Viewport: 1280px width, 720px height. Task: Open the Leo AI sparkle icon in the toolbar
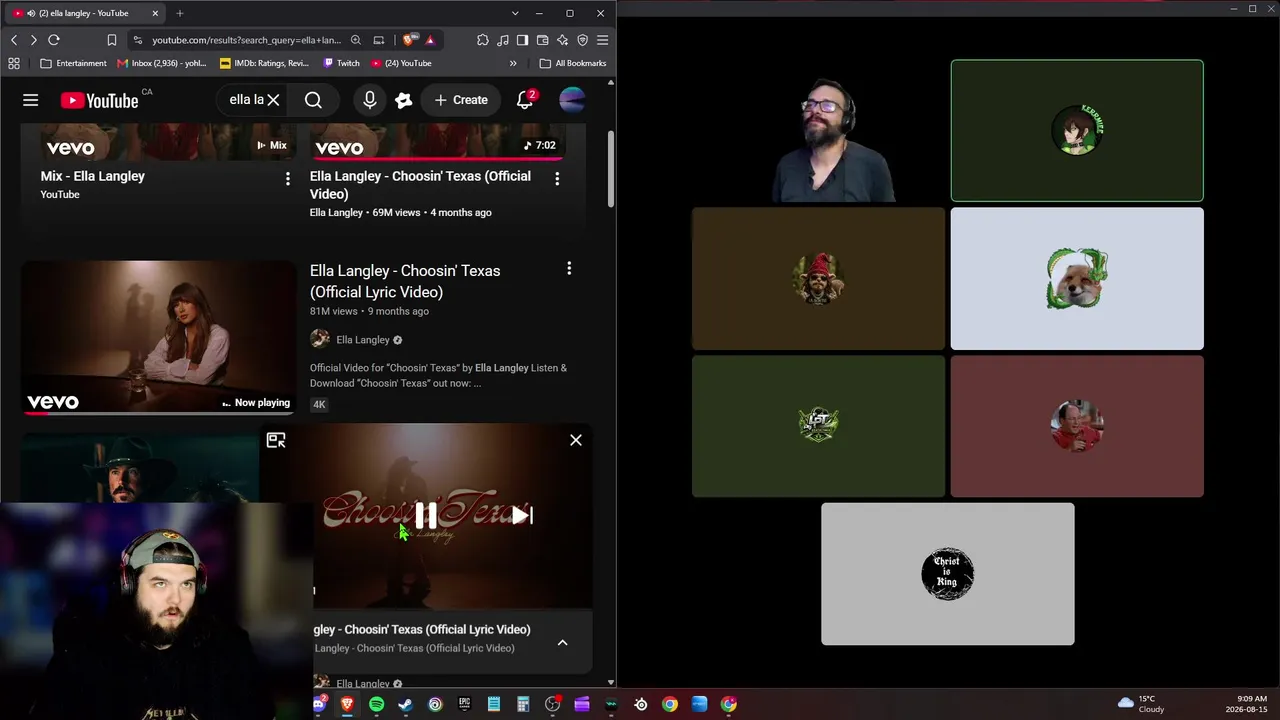click(x=563, y=40)
